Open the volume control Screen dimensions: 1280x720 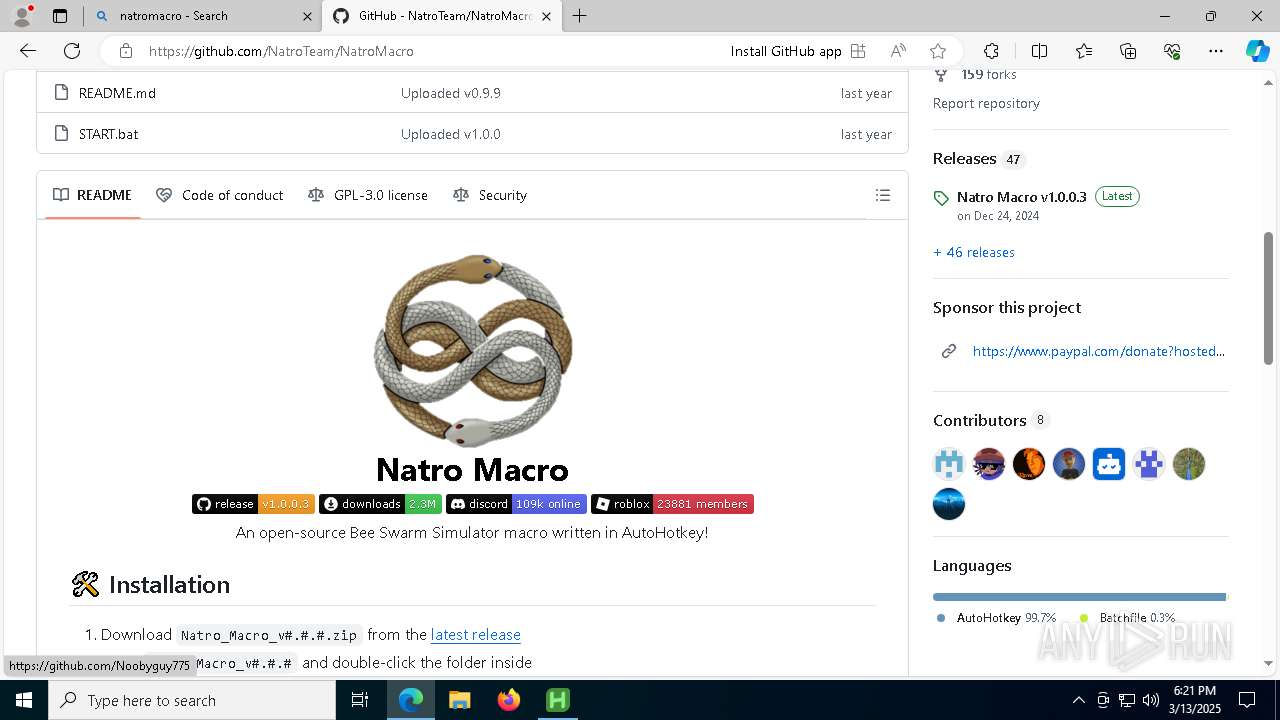tap(1151, 700)
